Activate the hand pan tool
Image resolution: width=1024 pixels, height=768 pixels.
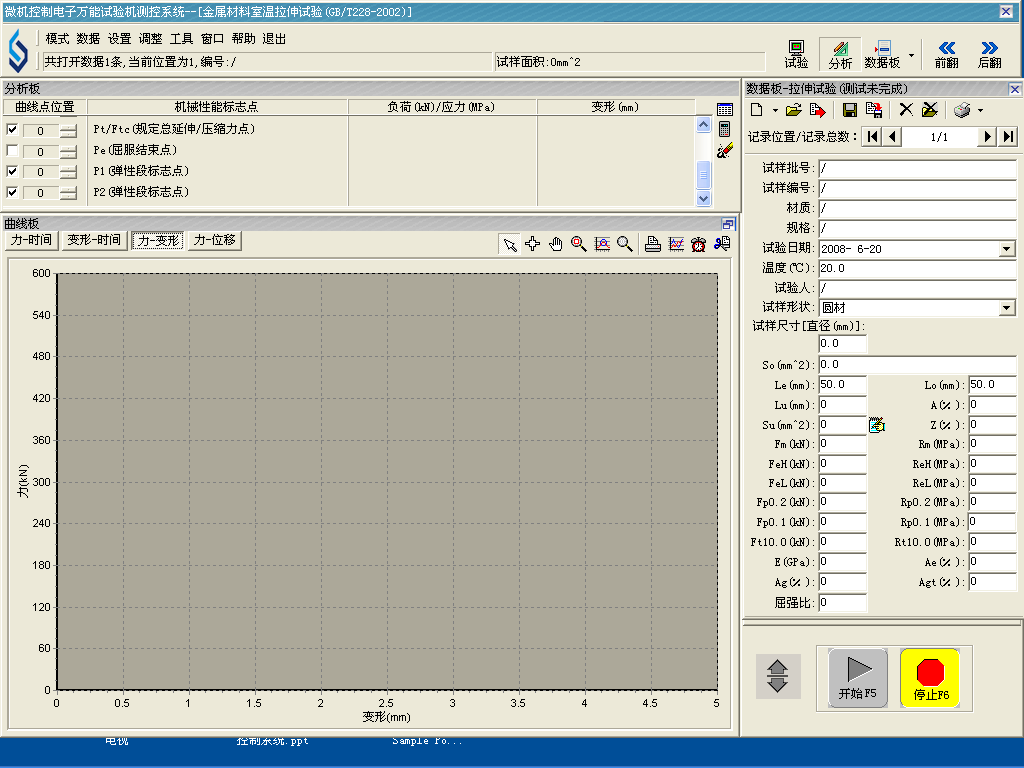556,243
